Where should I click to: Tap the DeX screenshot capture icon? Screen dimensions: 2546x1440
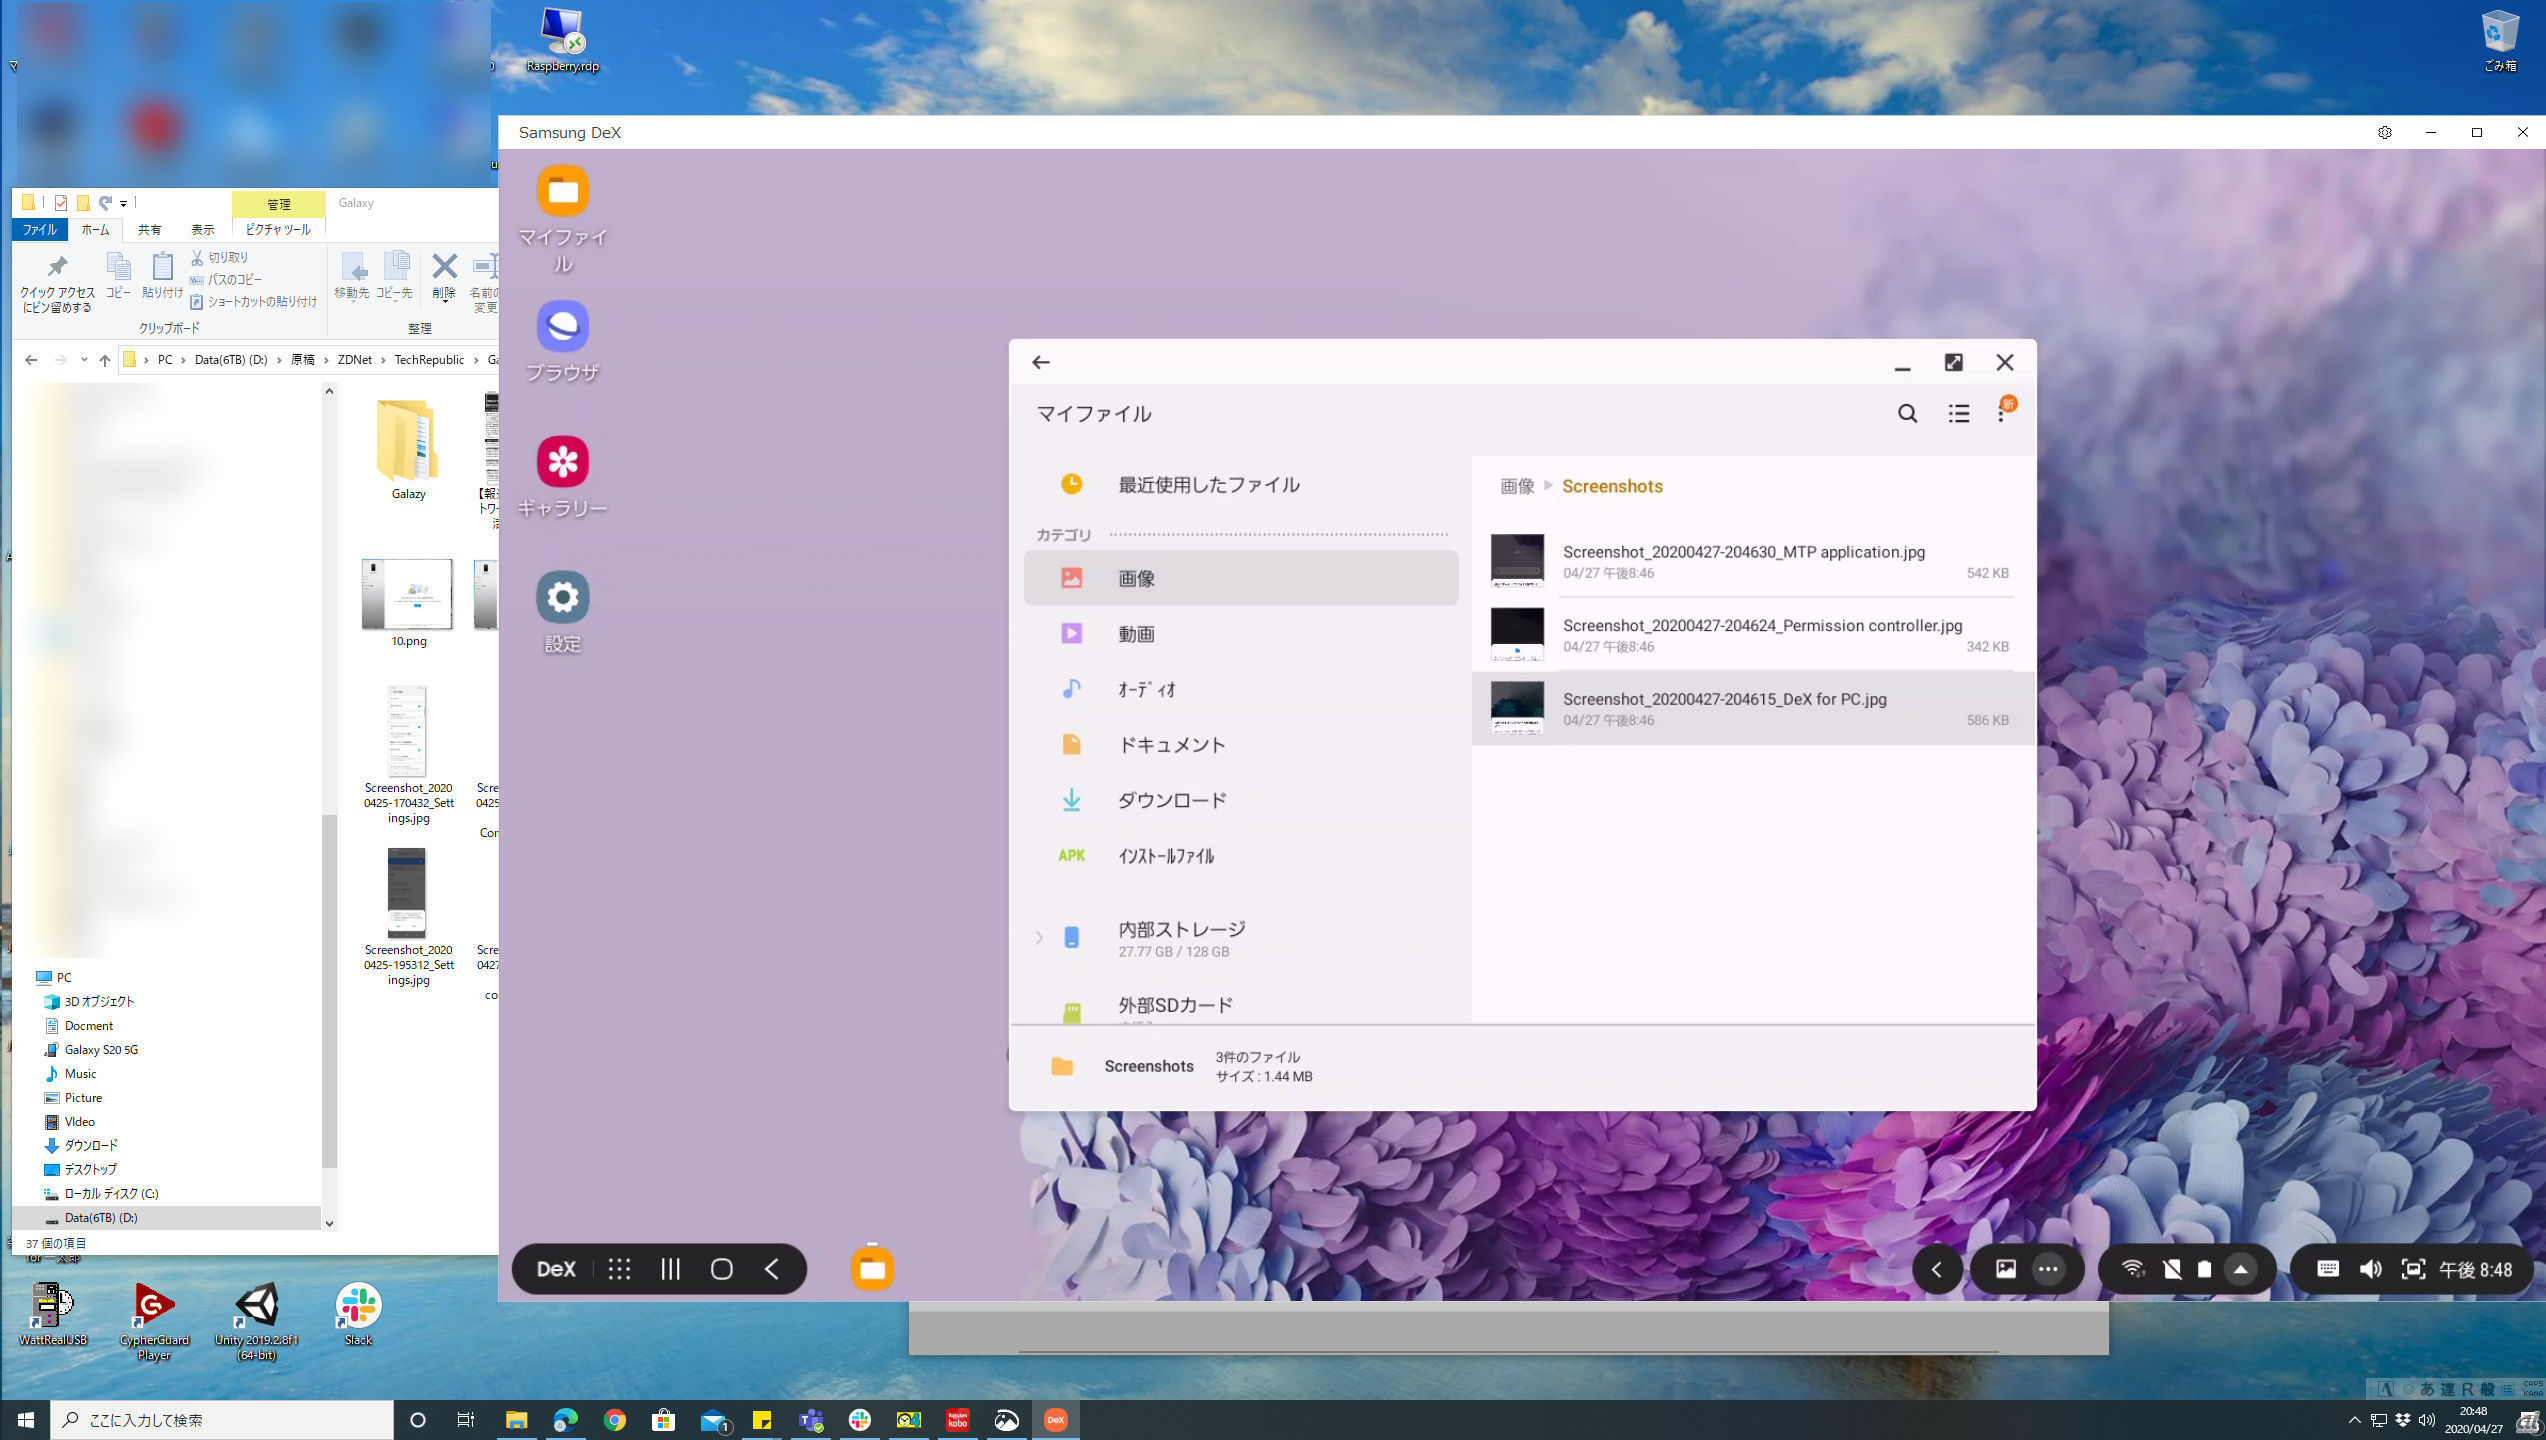coord(2413,1269)
